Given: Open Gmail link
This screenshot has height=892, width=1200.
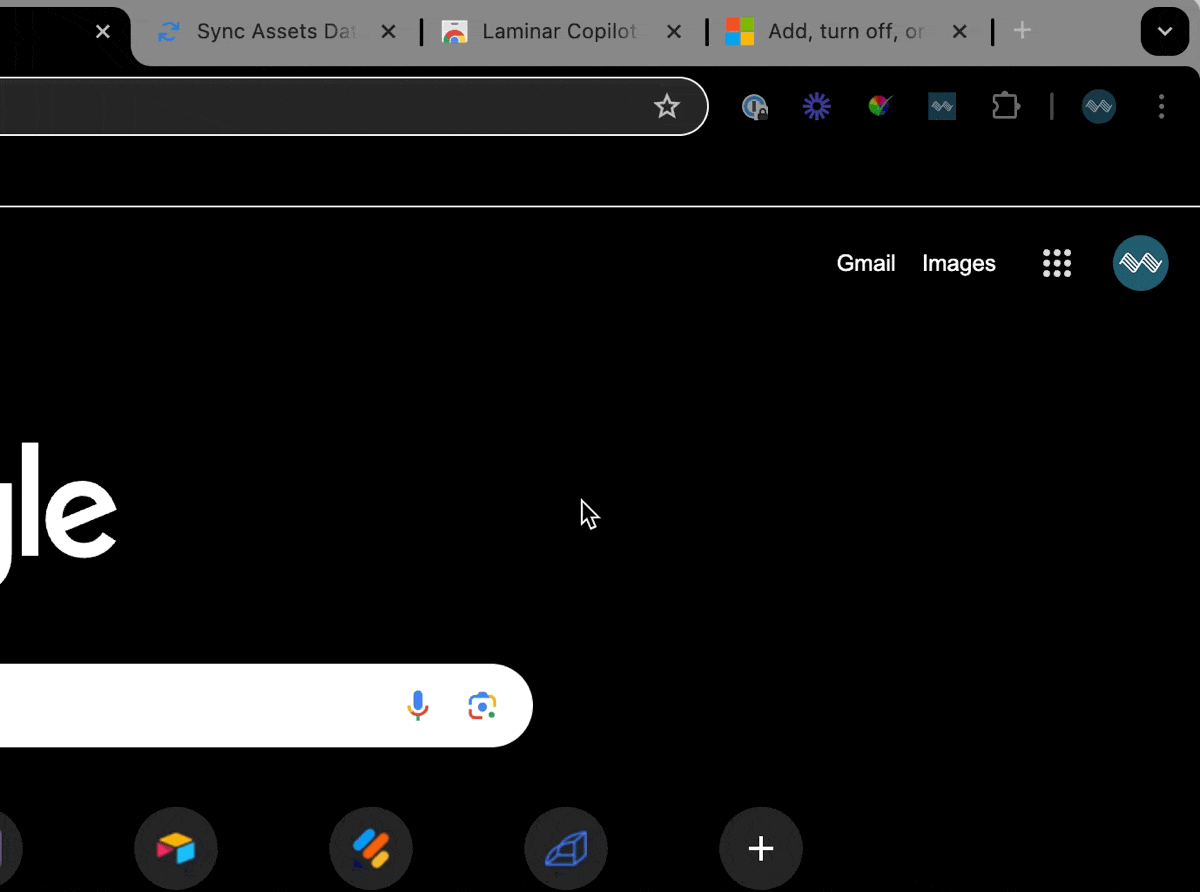Looking at the screenshot, I should click(866, 263).
